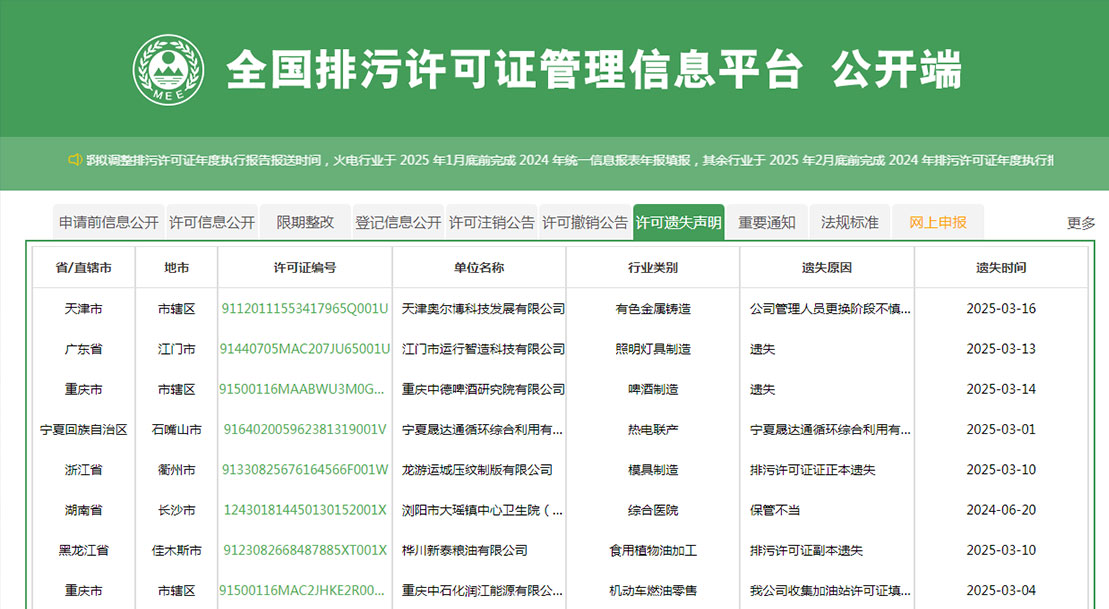This screenshot has height=609, width=1109.
Task: Click the 网上申报 tab
Action: (x=937, y=221)
